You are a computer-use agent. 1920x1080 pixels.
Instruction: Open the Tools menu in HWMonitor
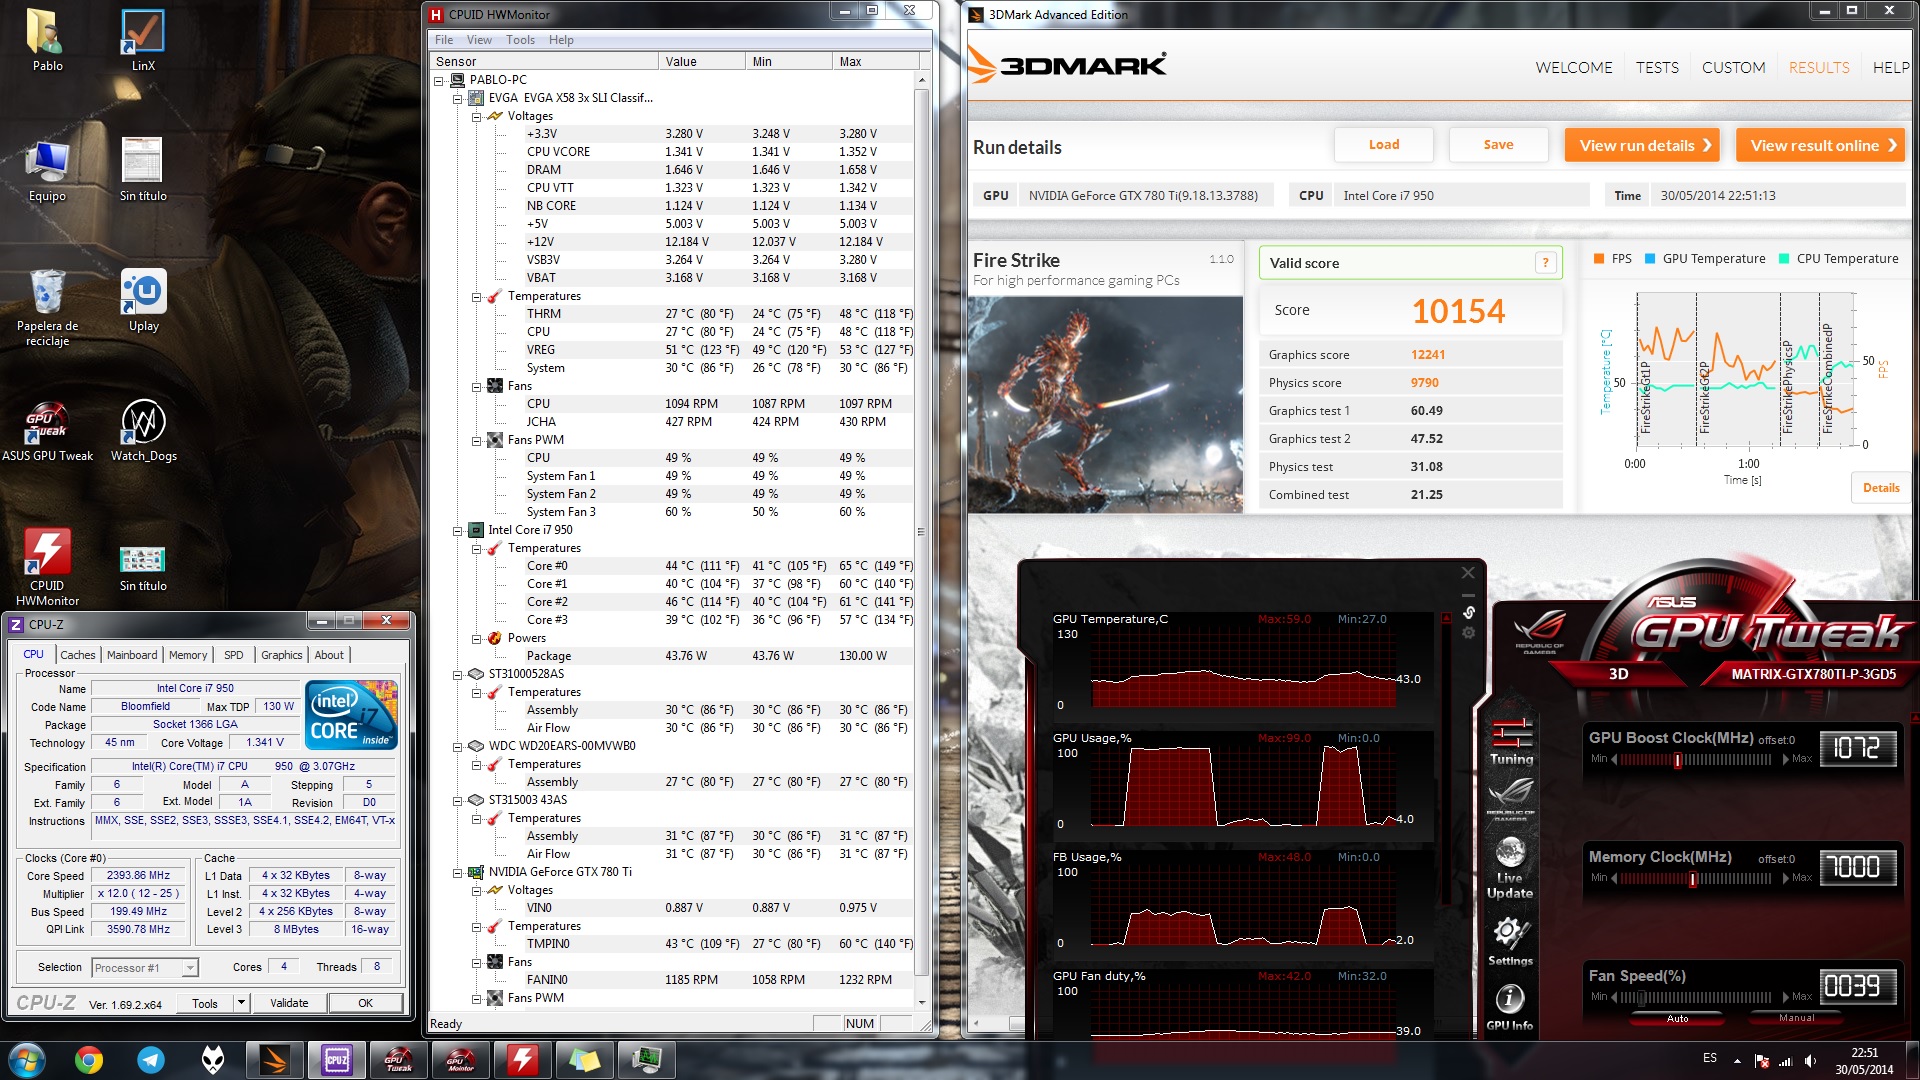click(x=520, y=40)
